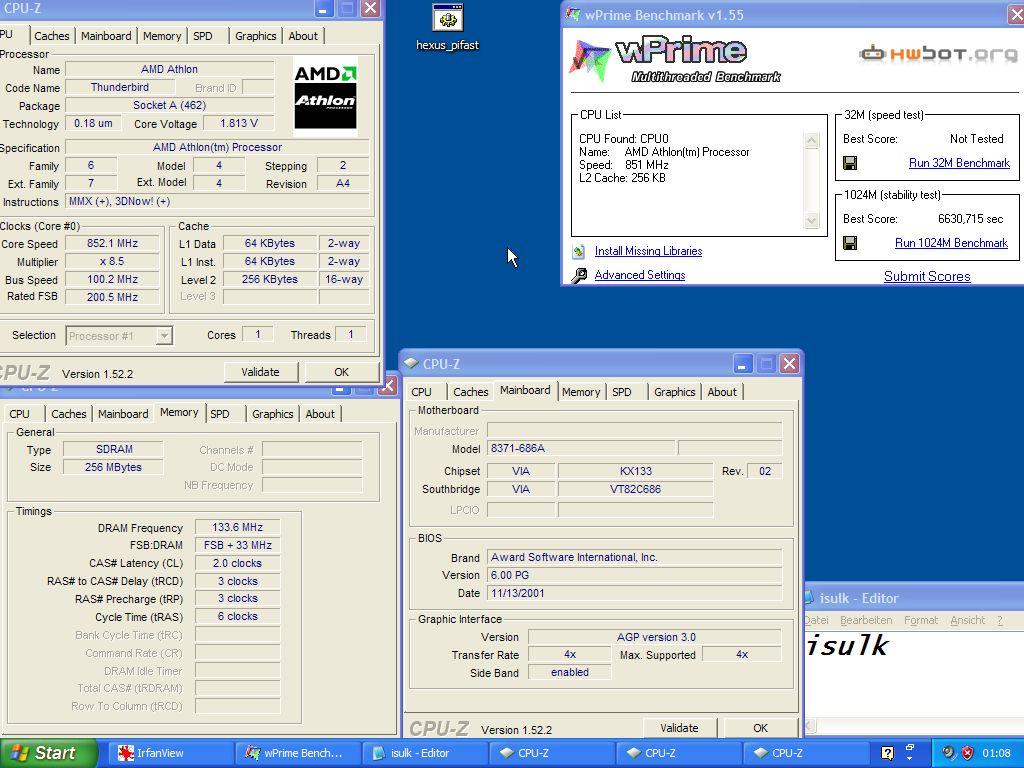
Task: Click the help question mark tray icon
Action: [x=887, y=753]
